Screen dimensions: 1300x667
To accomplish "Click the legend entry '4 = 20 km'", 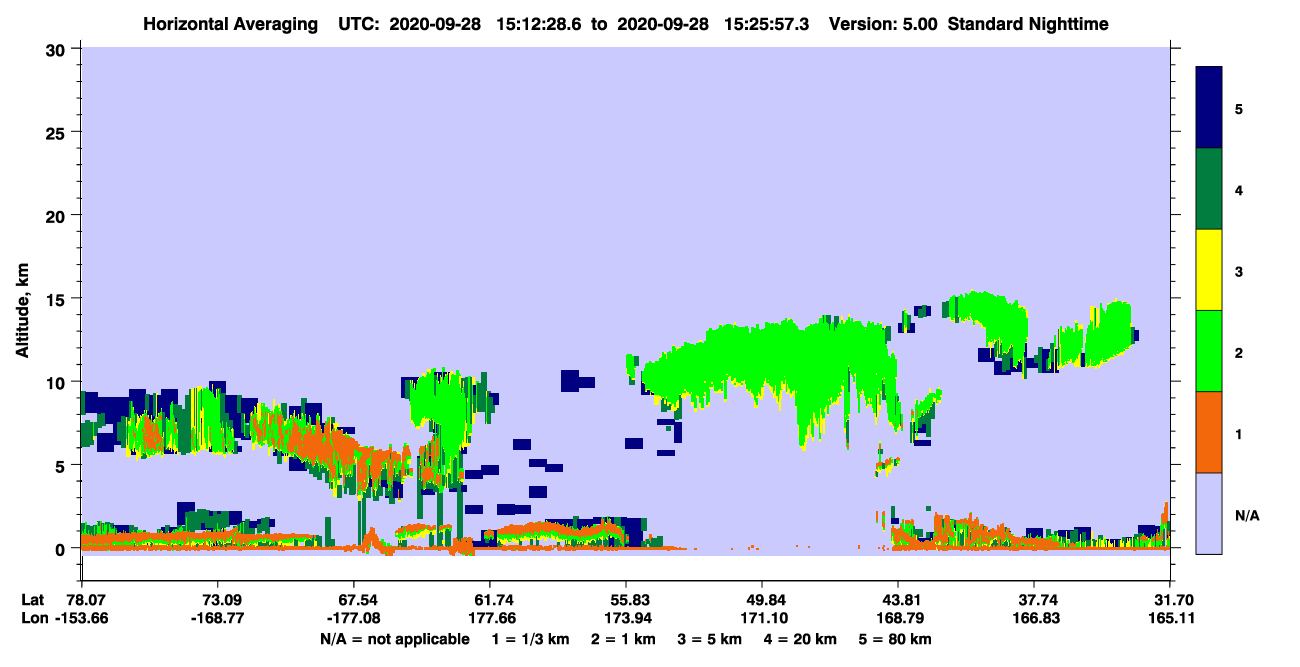I will click(x=803, y=639).
